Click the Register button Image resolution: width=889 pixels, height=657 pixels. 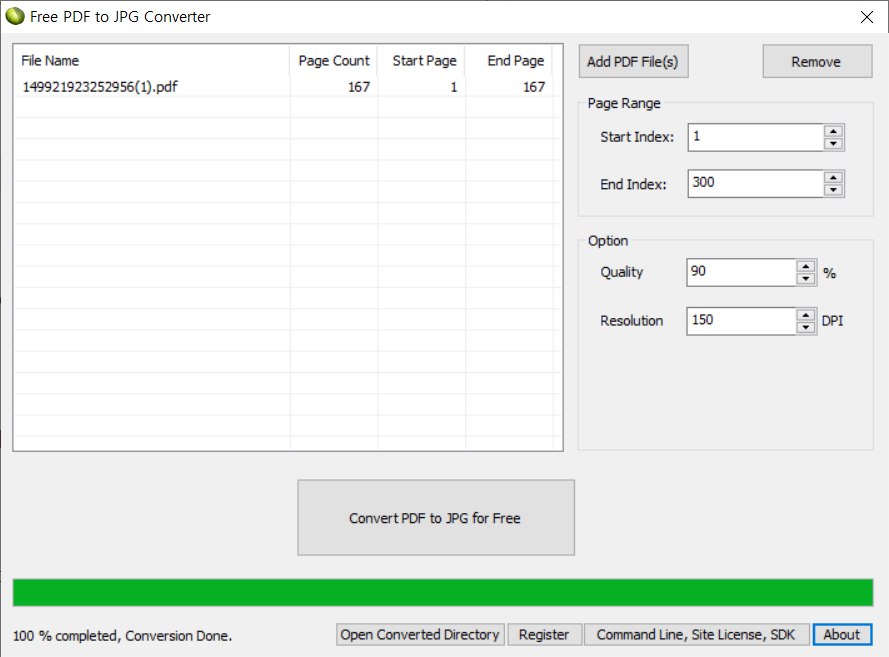tap(544, 634)
